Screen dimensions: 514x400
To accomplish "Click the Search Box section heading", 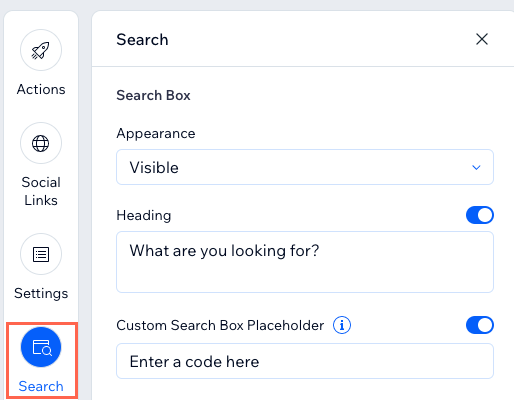I will pos(153,95).
